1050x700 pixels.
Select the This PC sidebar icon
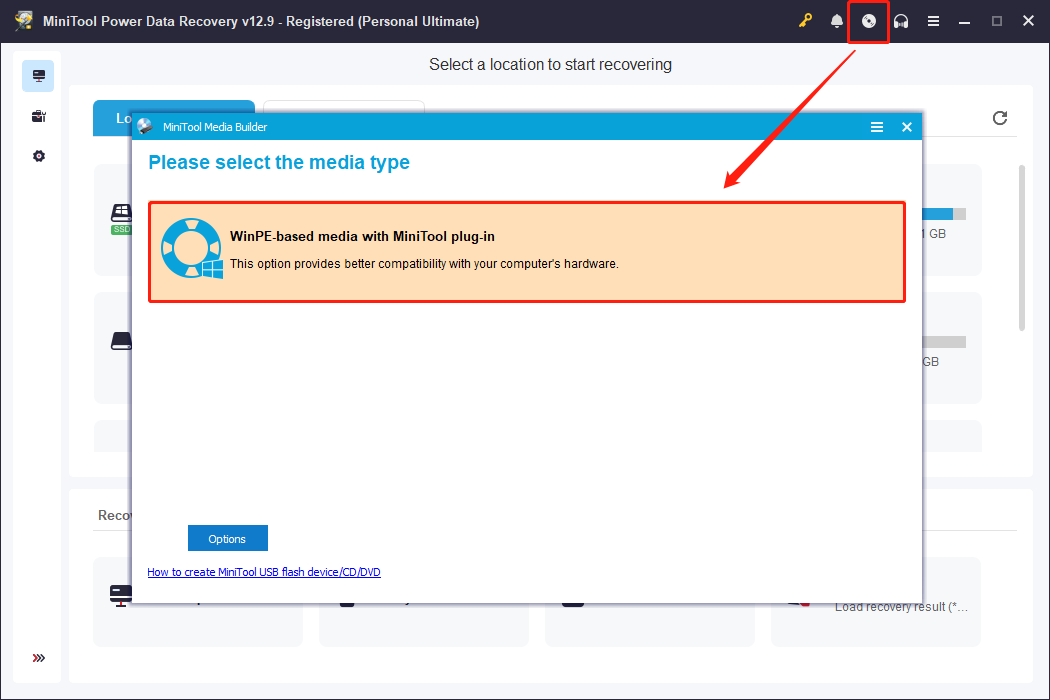click(x=38, y=76)
